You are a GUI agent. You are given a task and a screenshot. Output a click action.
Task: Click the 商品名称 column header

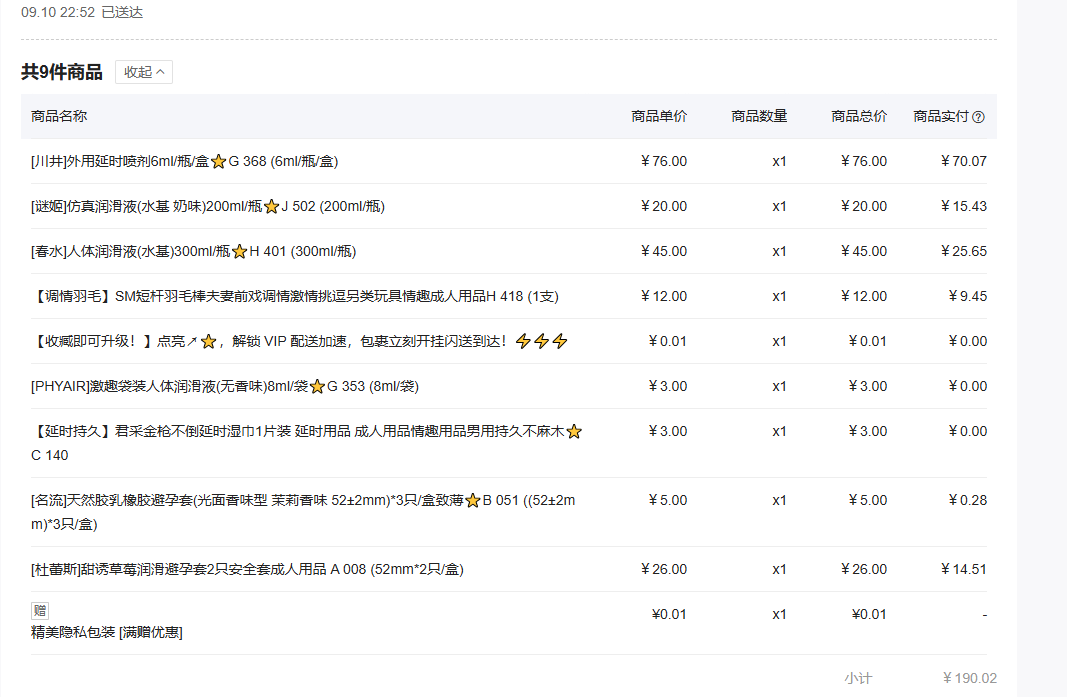pyautogui.click(x=59, y=116)
